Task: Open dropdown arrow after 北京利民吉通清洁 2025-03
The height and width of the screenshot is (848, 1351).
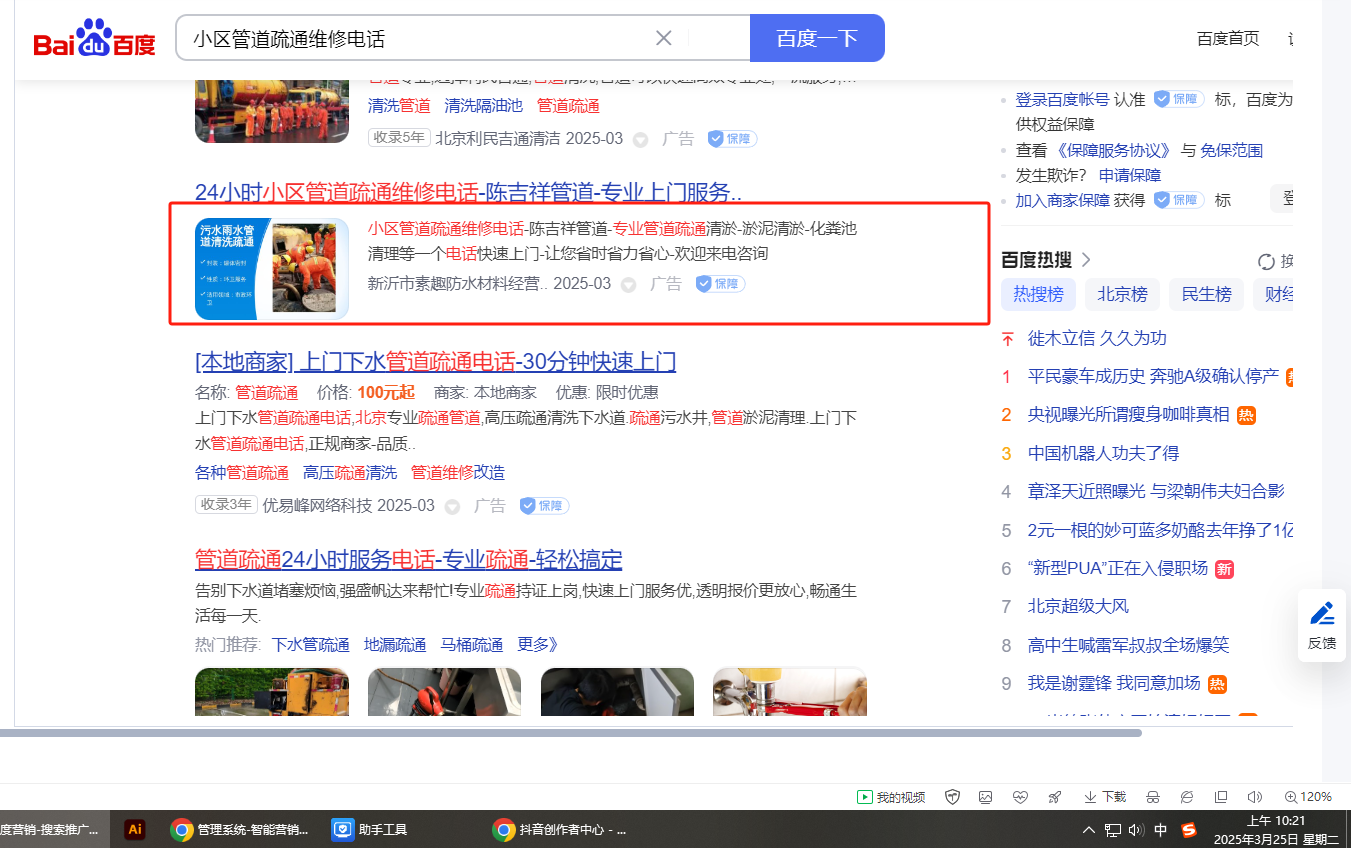Action: tap(641, 140)
